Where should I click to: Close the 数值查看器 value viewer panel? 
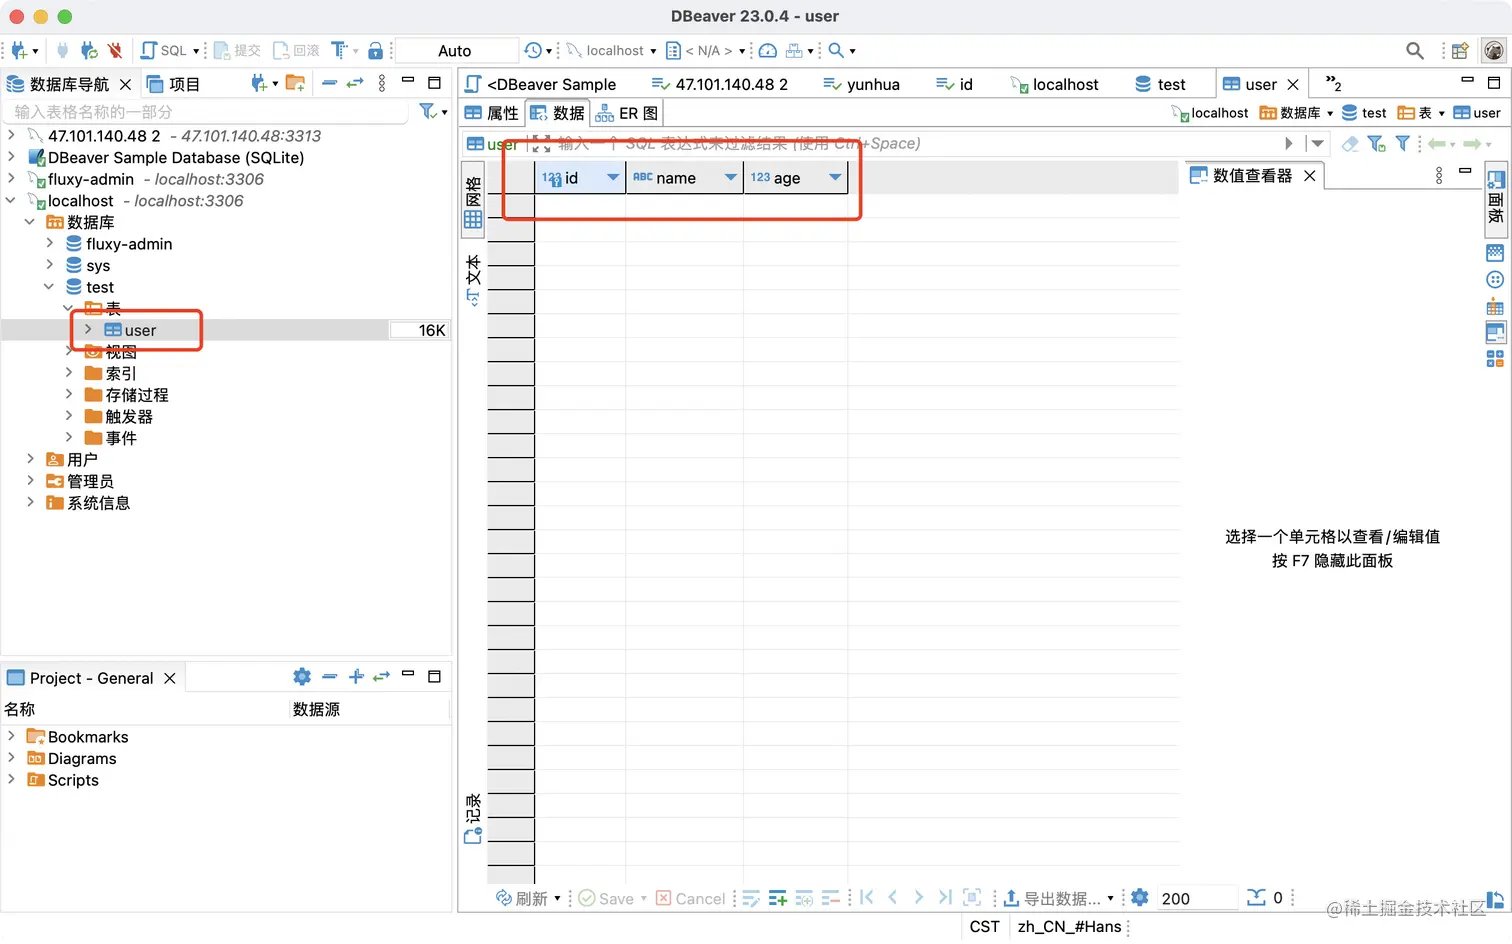1309,175
